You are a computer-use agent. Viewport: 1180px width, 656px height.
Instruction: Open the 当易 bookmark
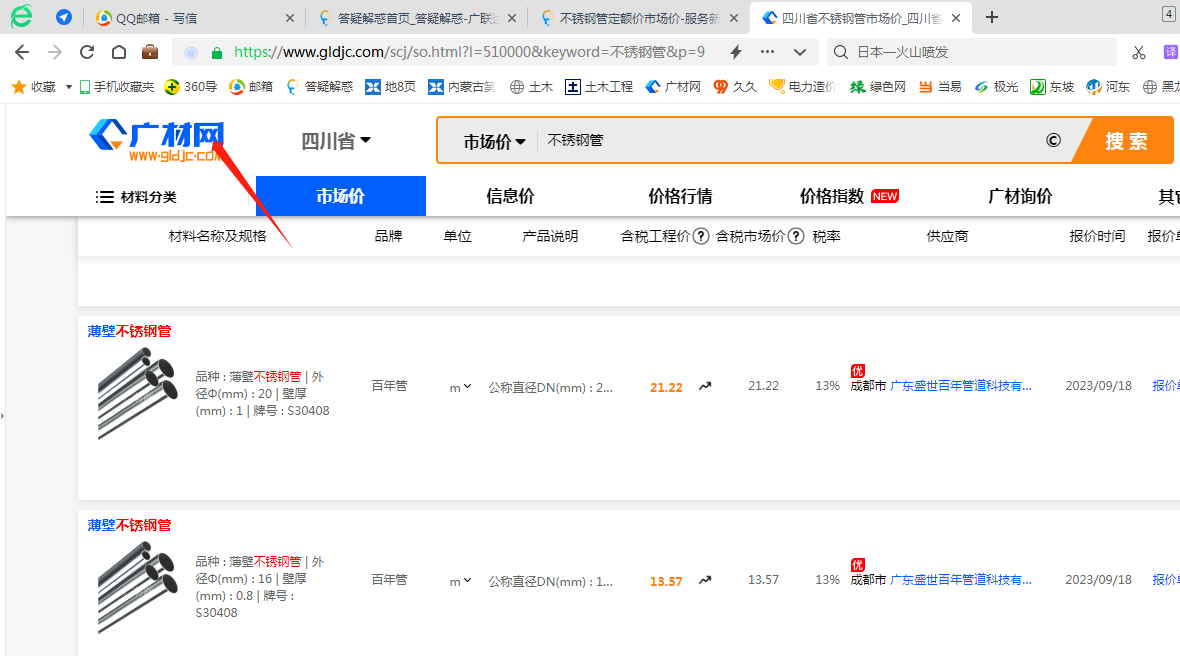941,87
